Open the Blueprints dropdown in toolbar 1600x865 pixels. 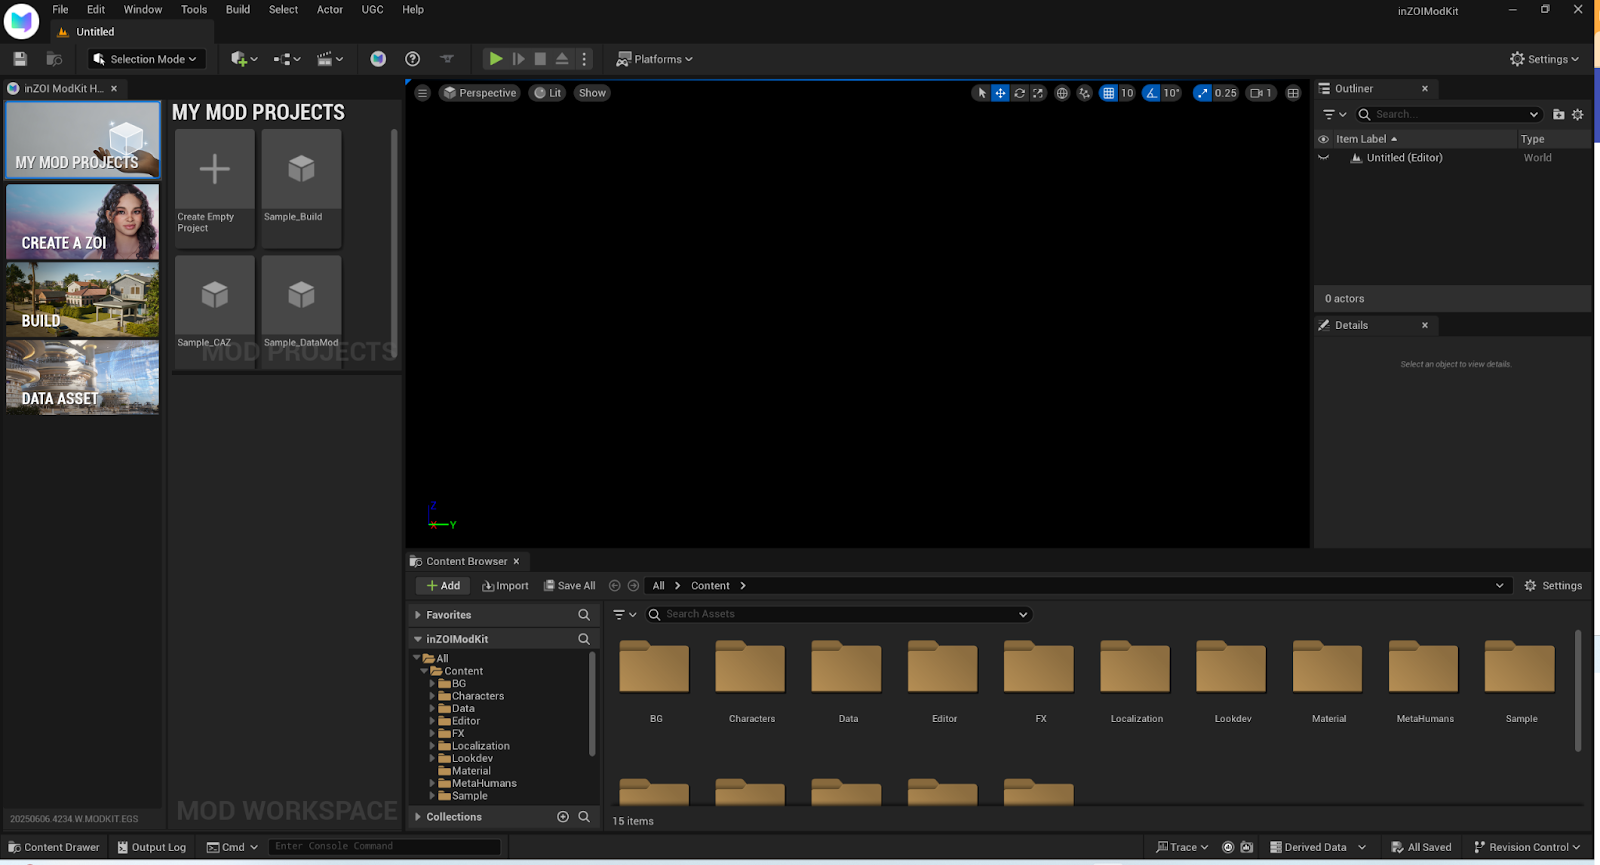pos(287,59)
